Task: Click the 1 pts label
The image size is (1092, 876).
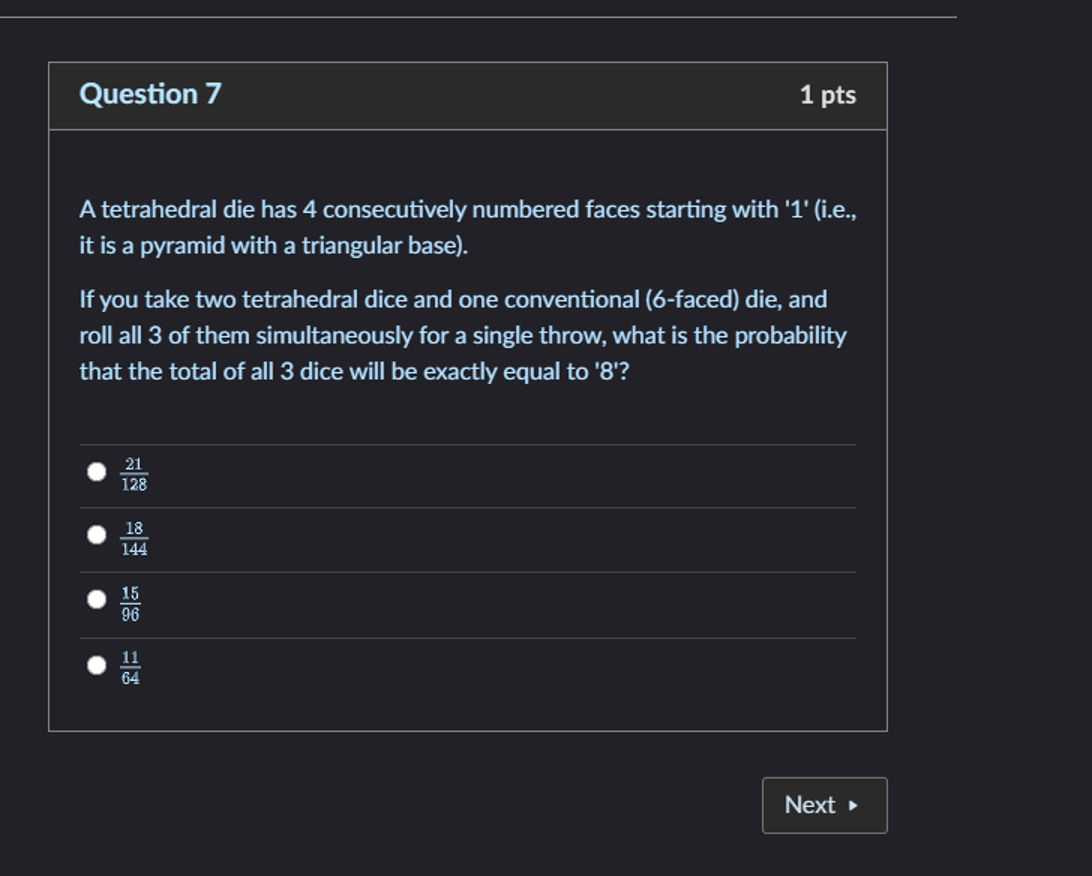Action: point(828,95)
